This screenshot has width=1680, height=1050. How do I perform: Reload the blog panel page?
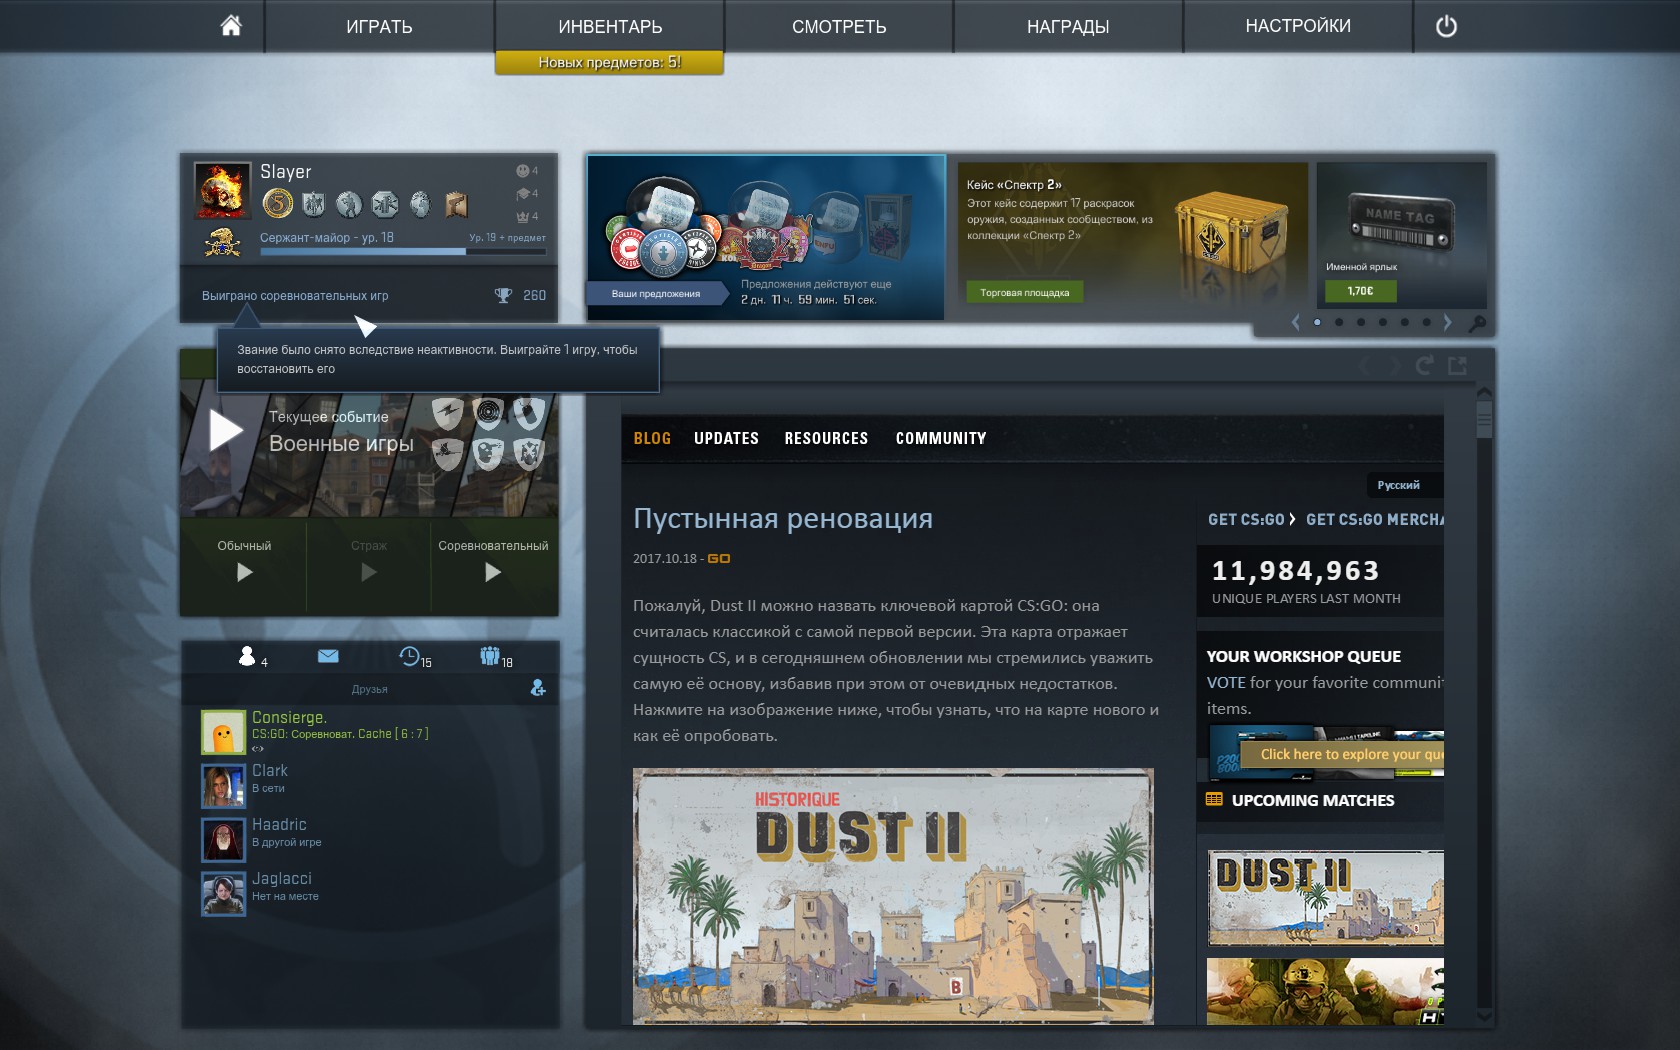[x=1424, y=366]
